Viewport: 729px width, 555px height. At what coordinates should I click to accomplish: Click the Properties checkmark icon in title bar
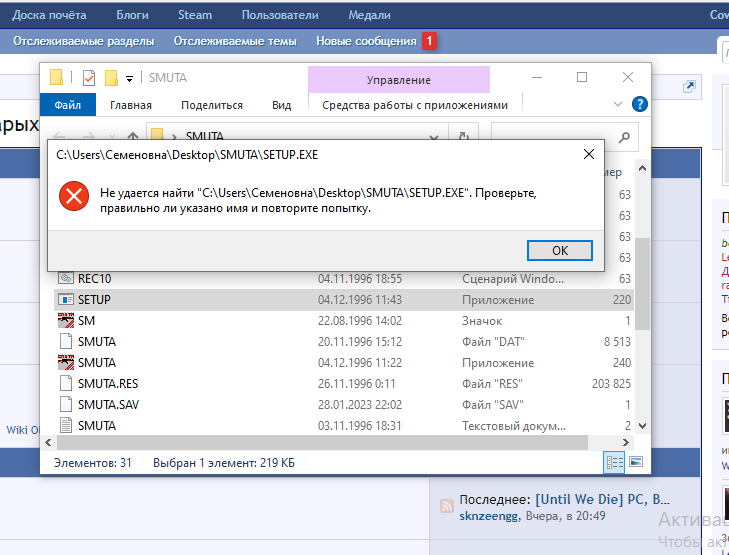point(89,78)
